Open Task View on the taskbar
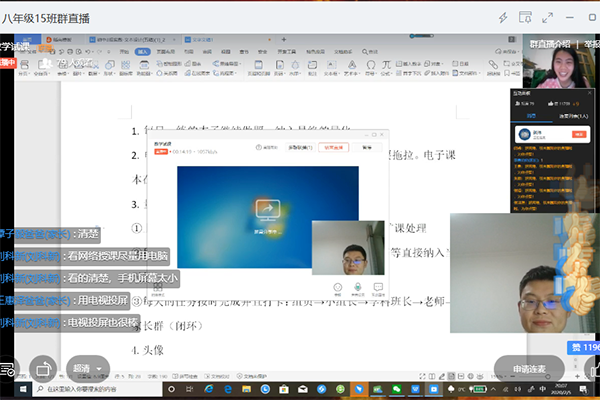Screen dimensions: 600x400 pyautogui.click(x=189, y=389)
